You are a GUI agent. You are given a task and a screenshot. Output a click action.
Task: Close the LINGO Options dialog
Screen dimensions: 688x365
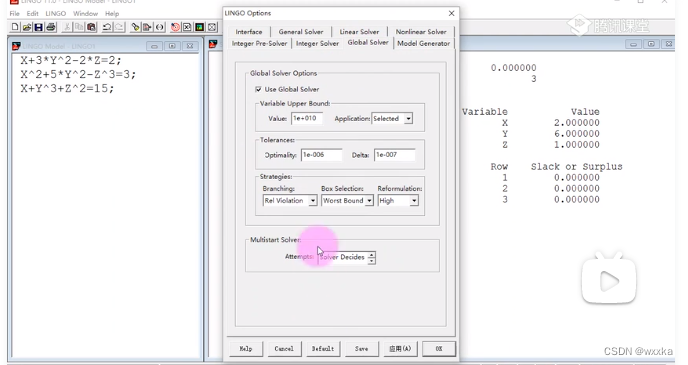coord(452,14)
